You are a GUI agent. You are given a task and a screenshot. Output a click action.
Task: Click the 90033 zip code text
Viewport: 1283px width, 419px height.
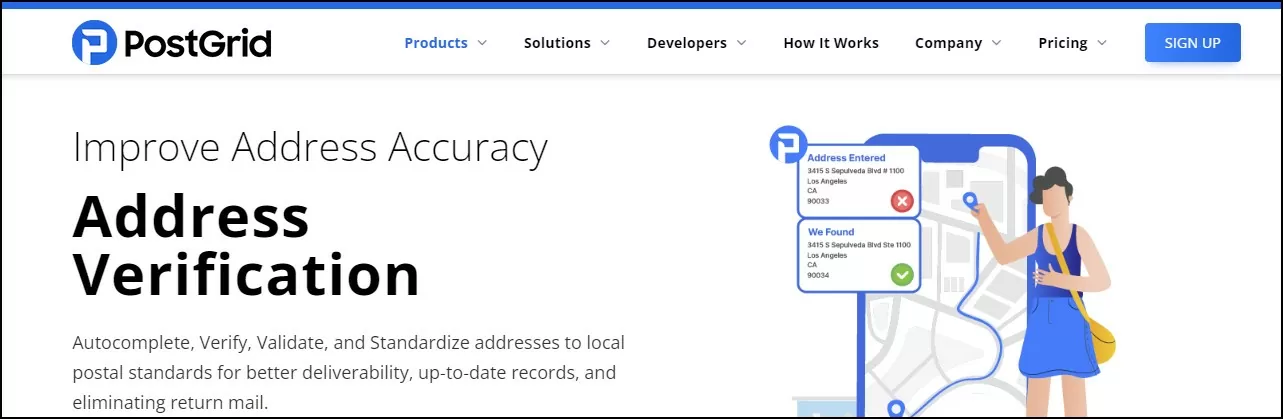pyautogui.click(x=818, y=201)
